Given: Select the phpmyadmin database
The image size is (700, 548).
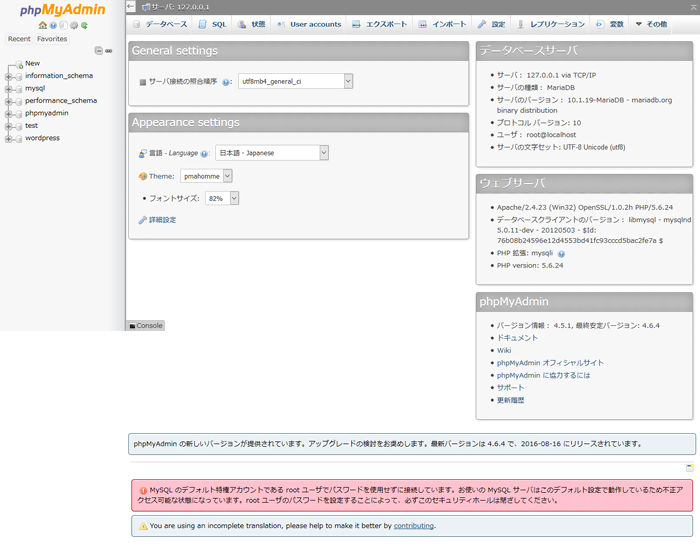Looking at the screenshot, I should [x=46, y=113].
